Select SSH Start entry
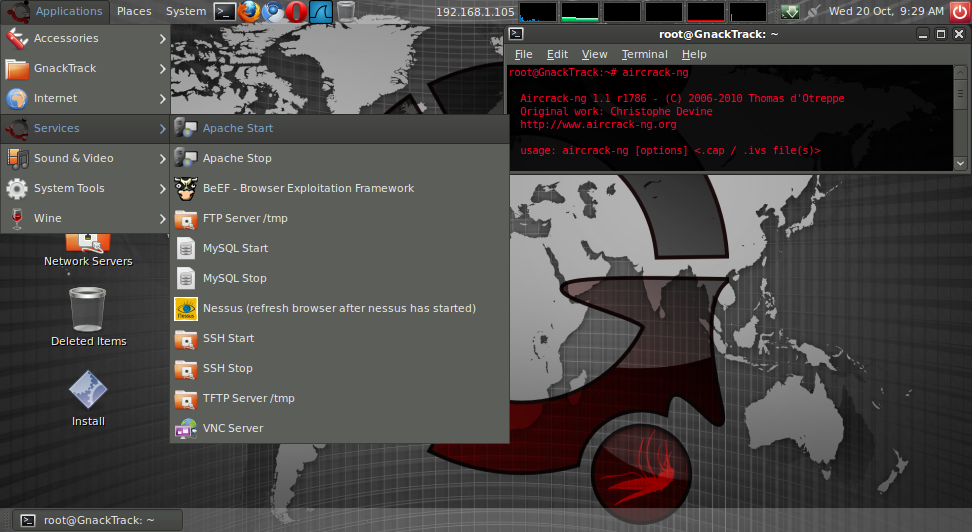 [340, 339]
